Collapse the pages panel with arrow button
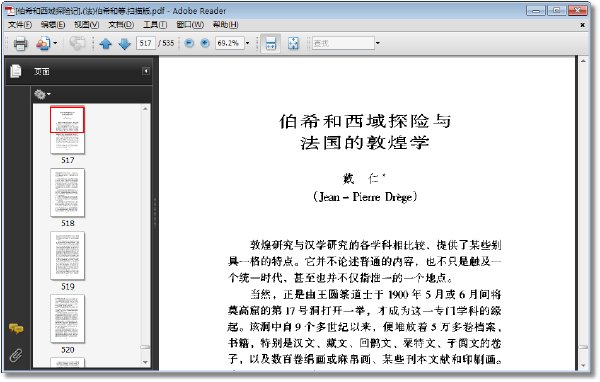 (x=146, y=71)
